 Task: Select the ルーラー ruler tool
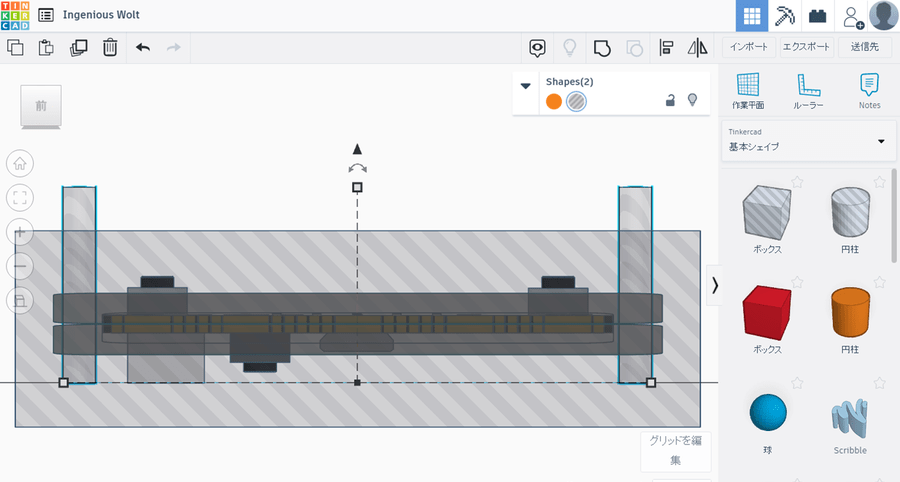808,91
